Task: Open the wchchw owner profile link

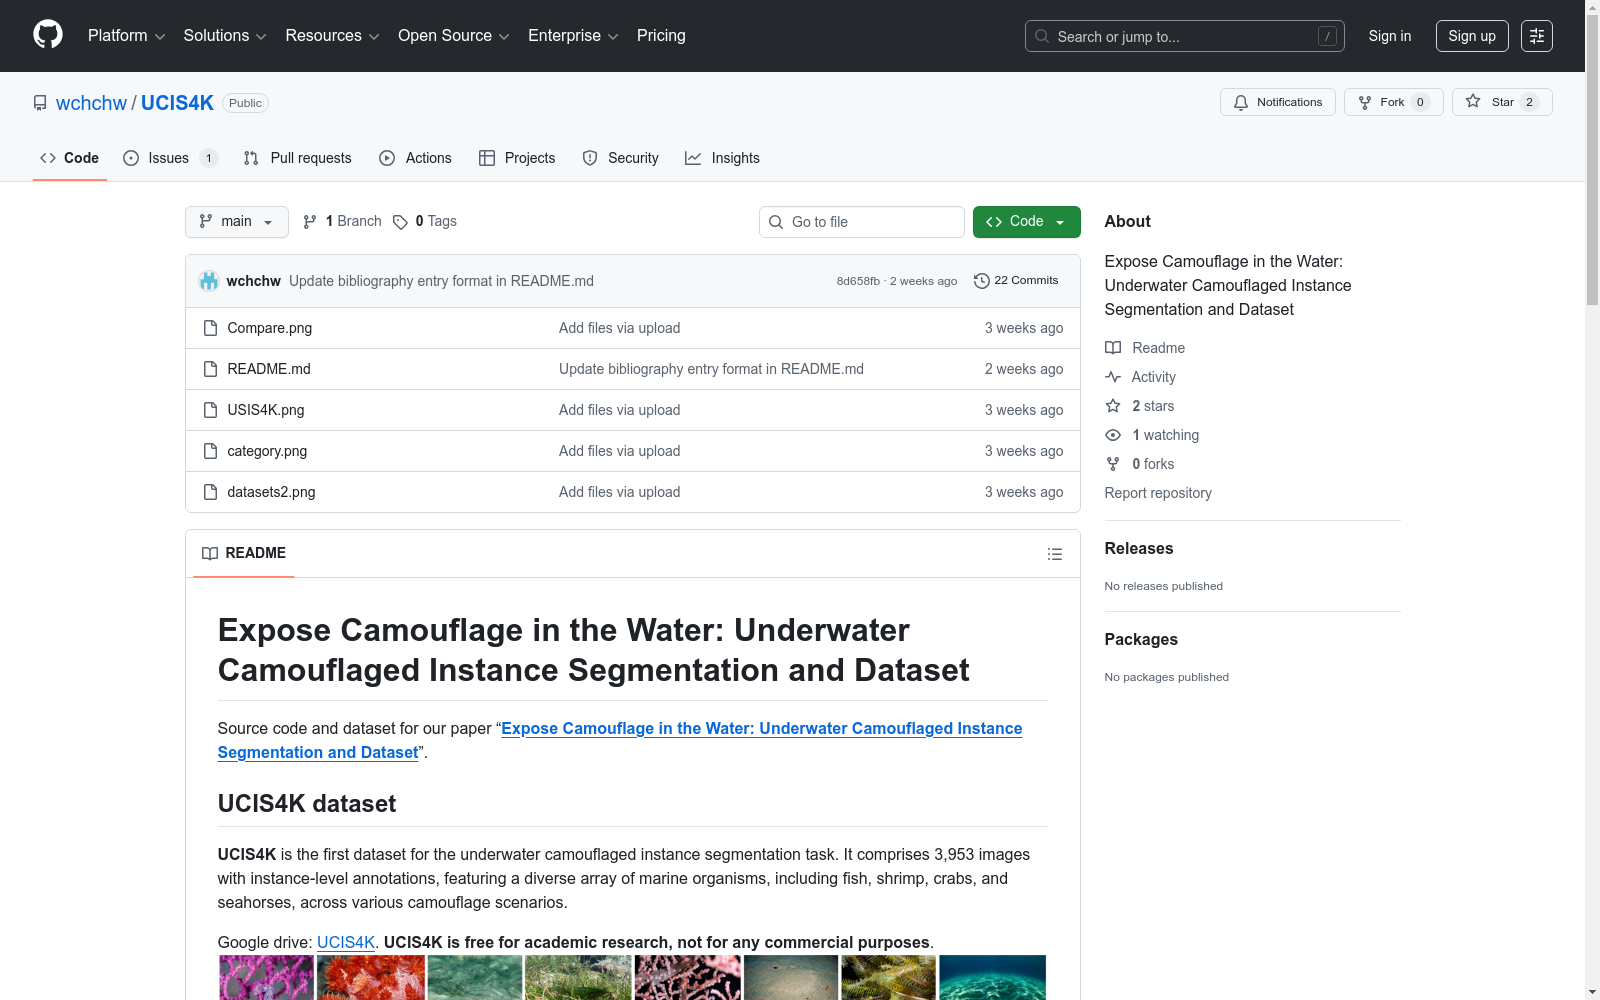Action: (x=91, y=103)
